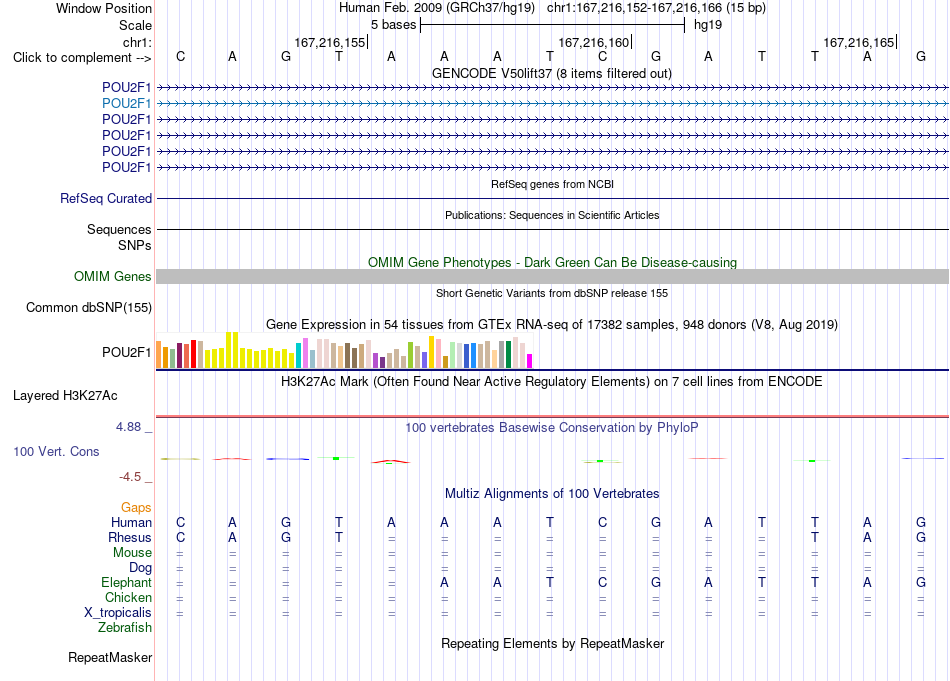Open 'Repeating Elements by RepeatMasker' track title
950x681 pixels.
click(552, 643)
